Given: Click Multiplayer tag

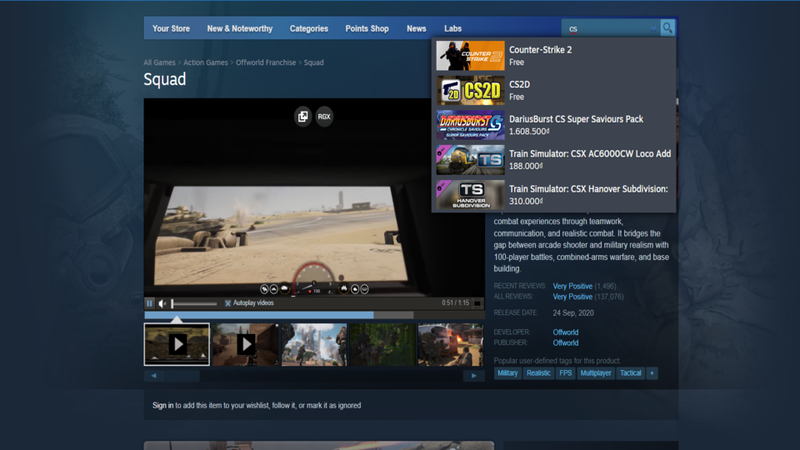Looking at the screenshot, I should (x=595, y=373).
